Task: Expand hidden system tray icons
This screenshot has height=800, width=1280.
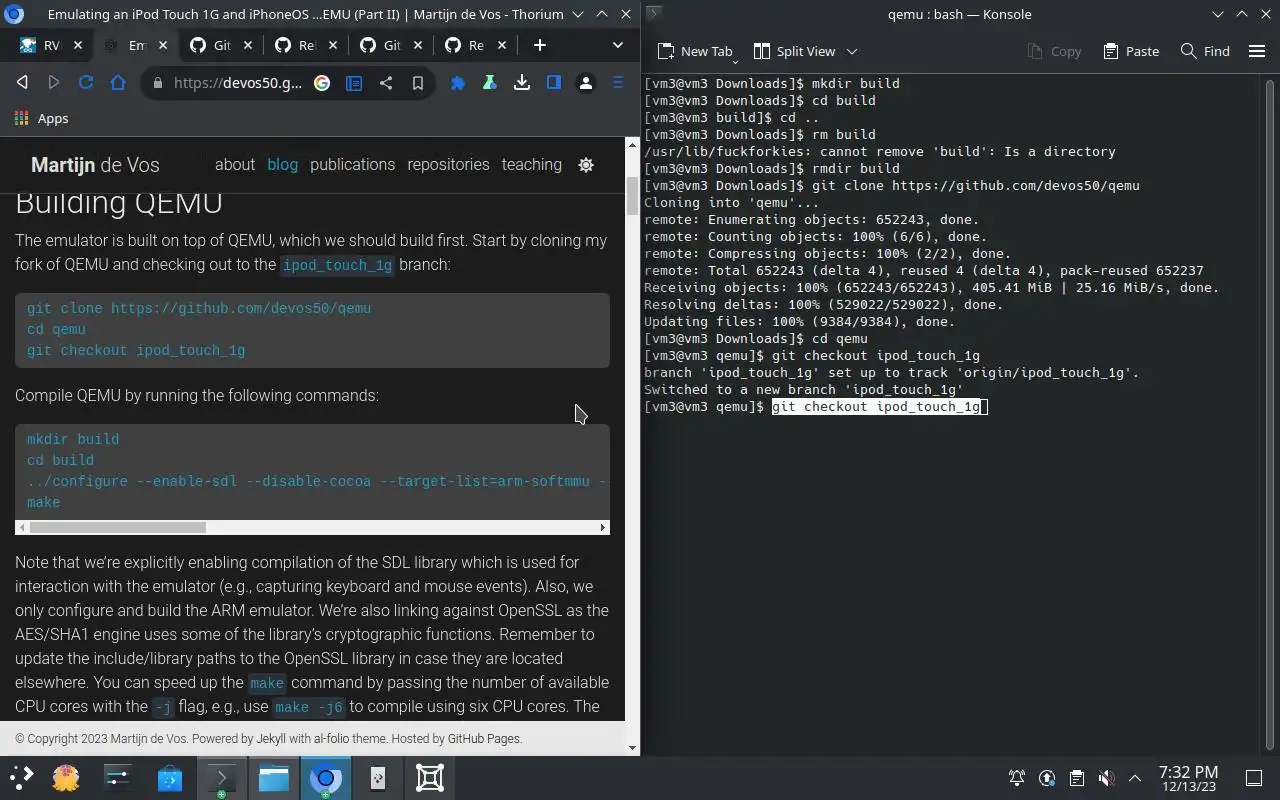Action: coord(1135,778)
